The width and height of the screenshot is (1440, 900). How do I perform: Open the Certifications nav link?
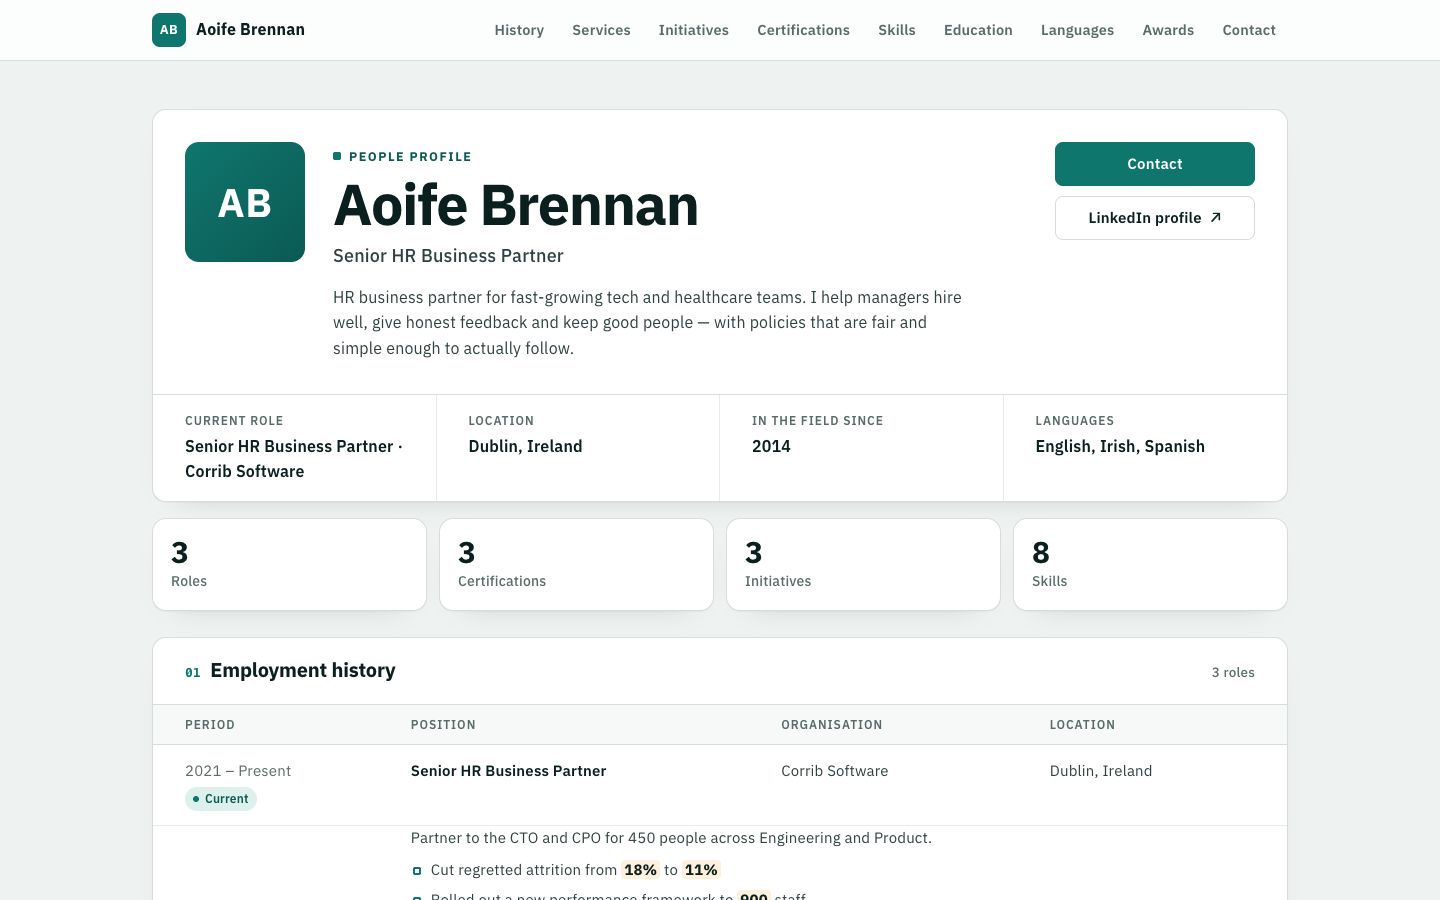pyautogui.click(x=803, y=30)
